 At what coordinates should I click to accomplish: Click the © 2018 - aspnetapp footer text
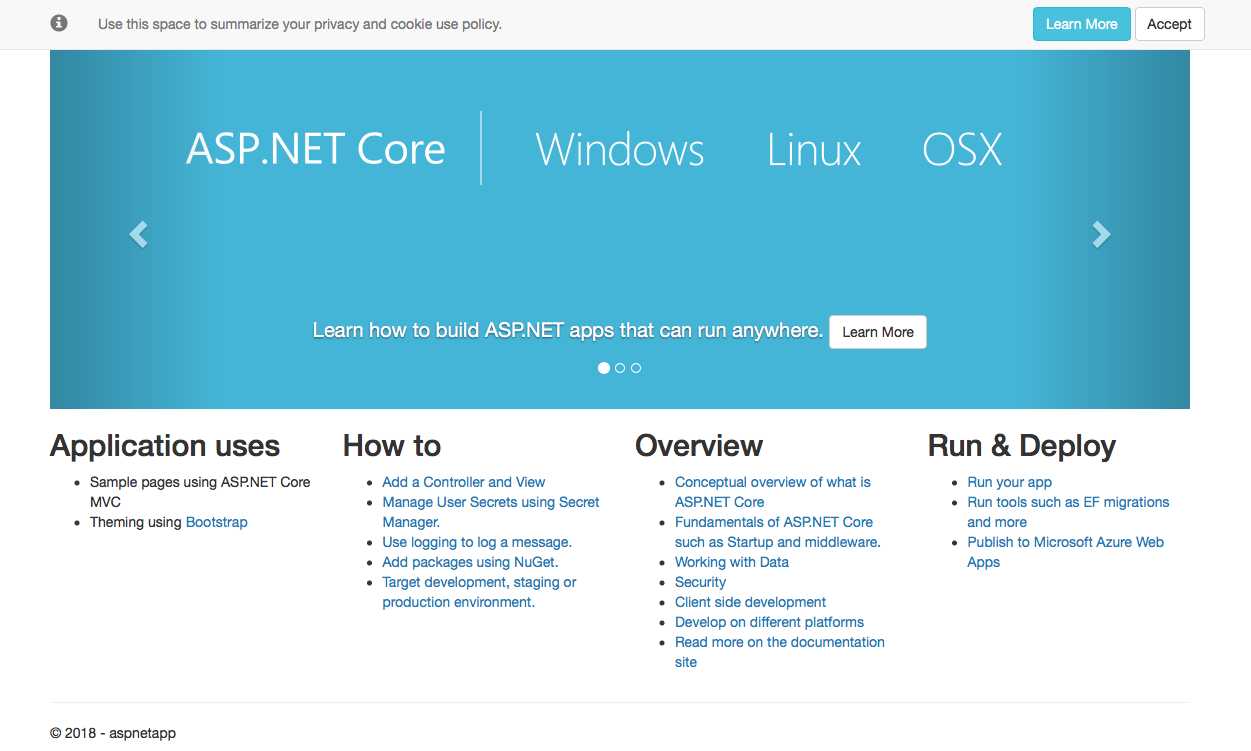point(113,733)
